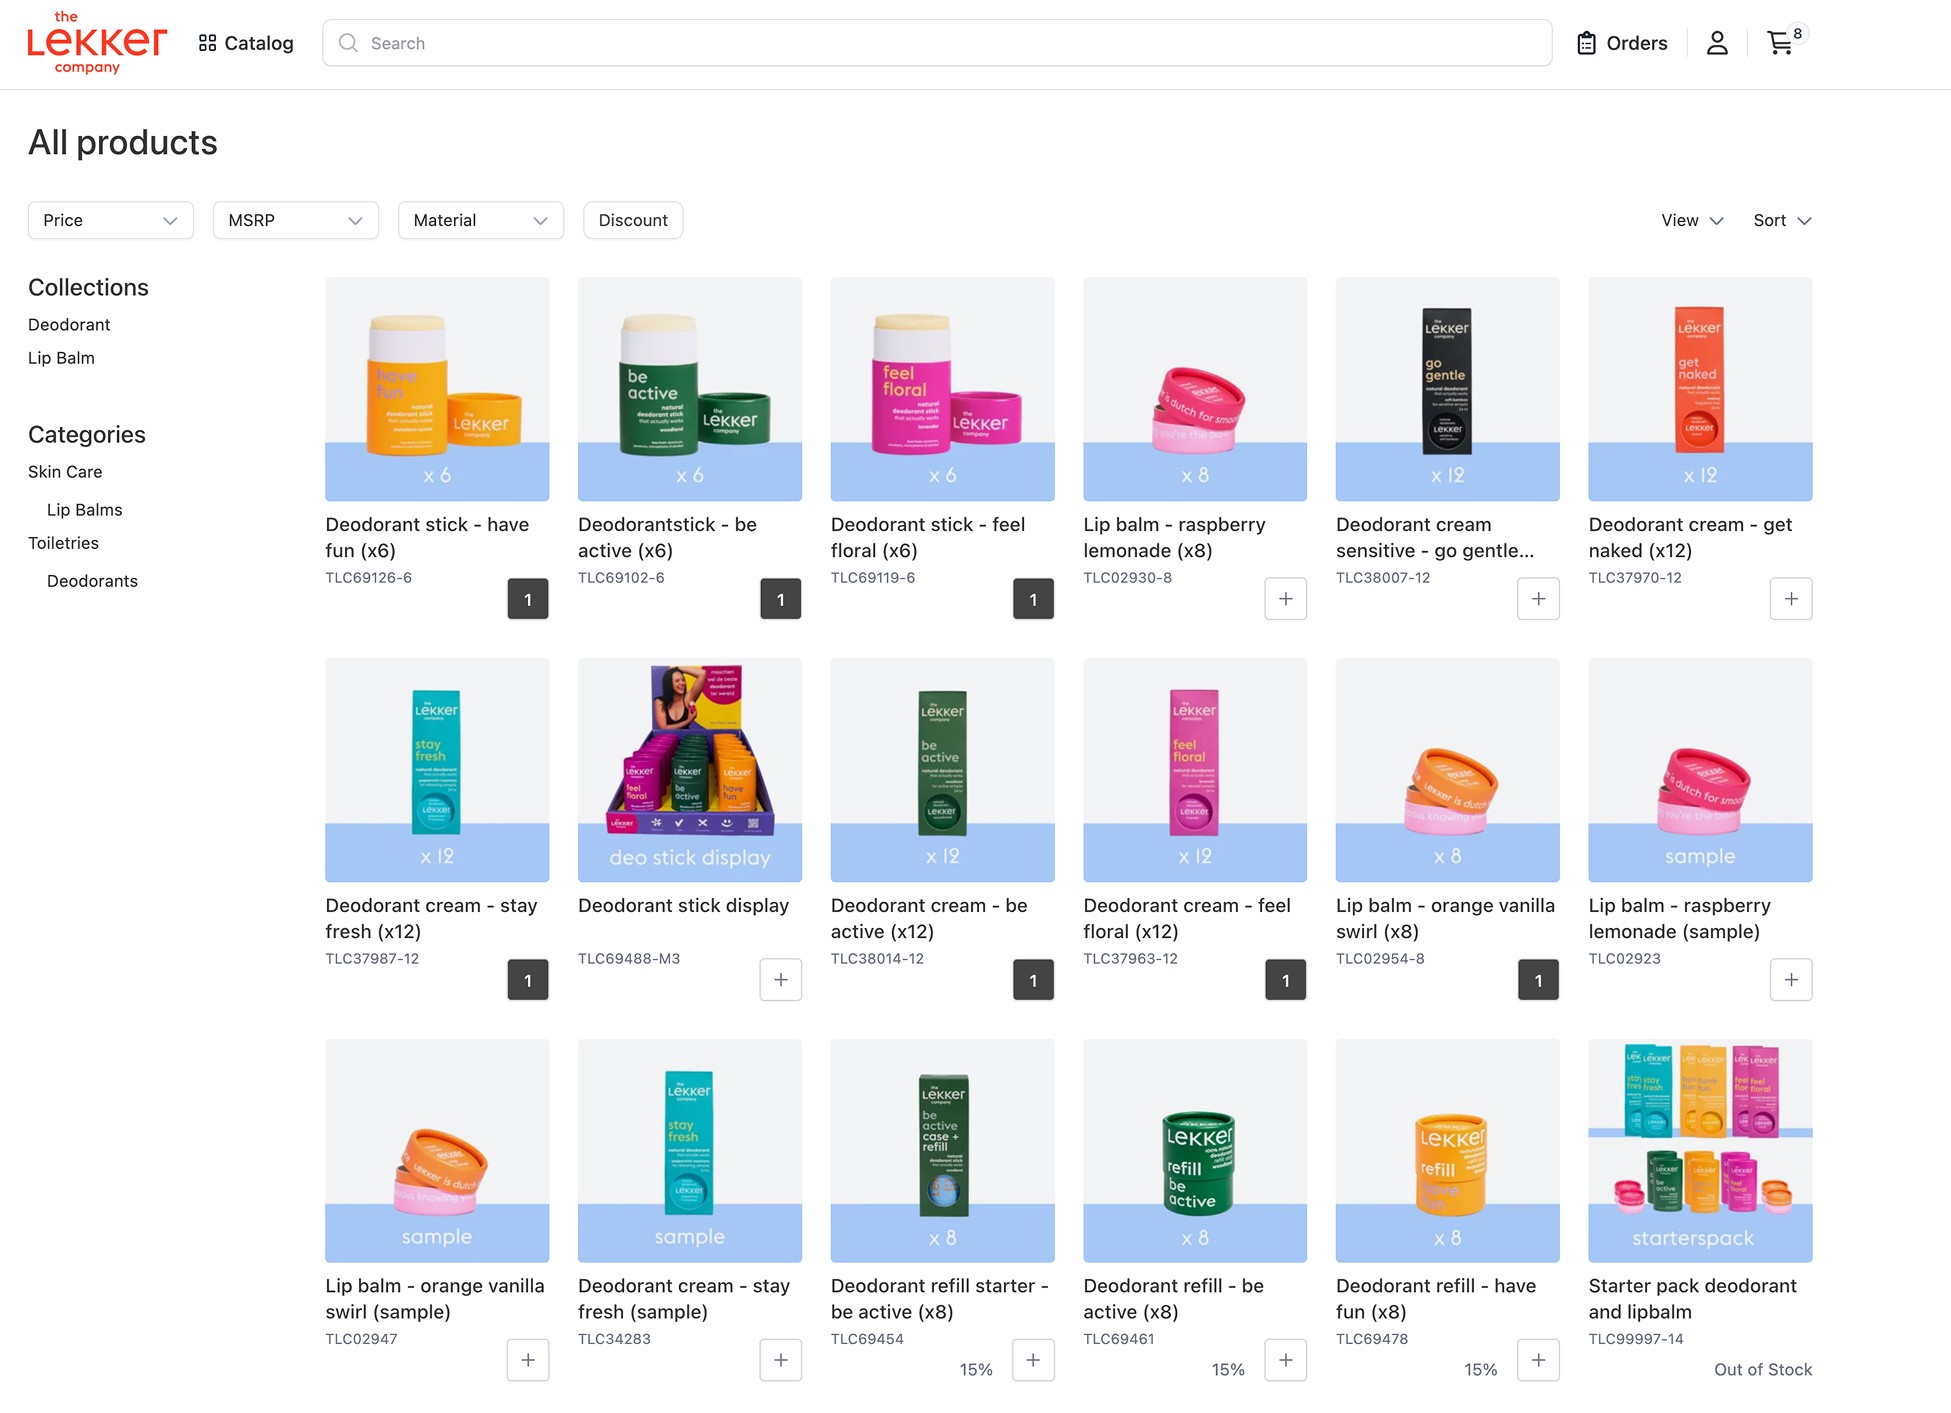The width and height of the screenshot is (1951, 1413).
Task: Open the Orders page
Action: 1622,43
